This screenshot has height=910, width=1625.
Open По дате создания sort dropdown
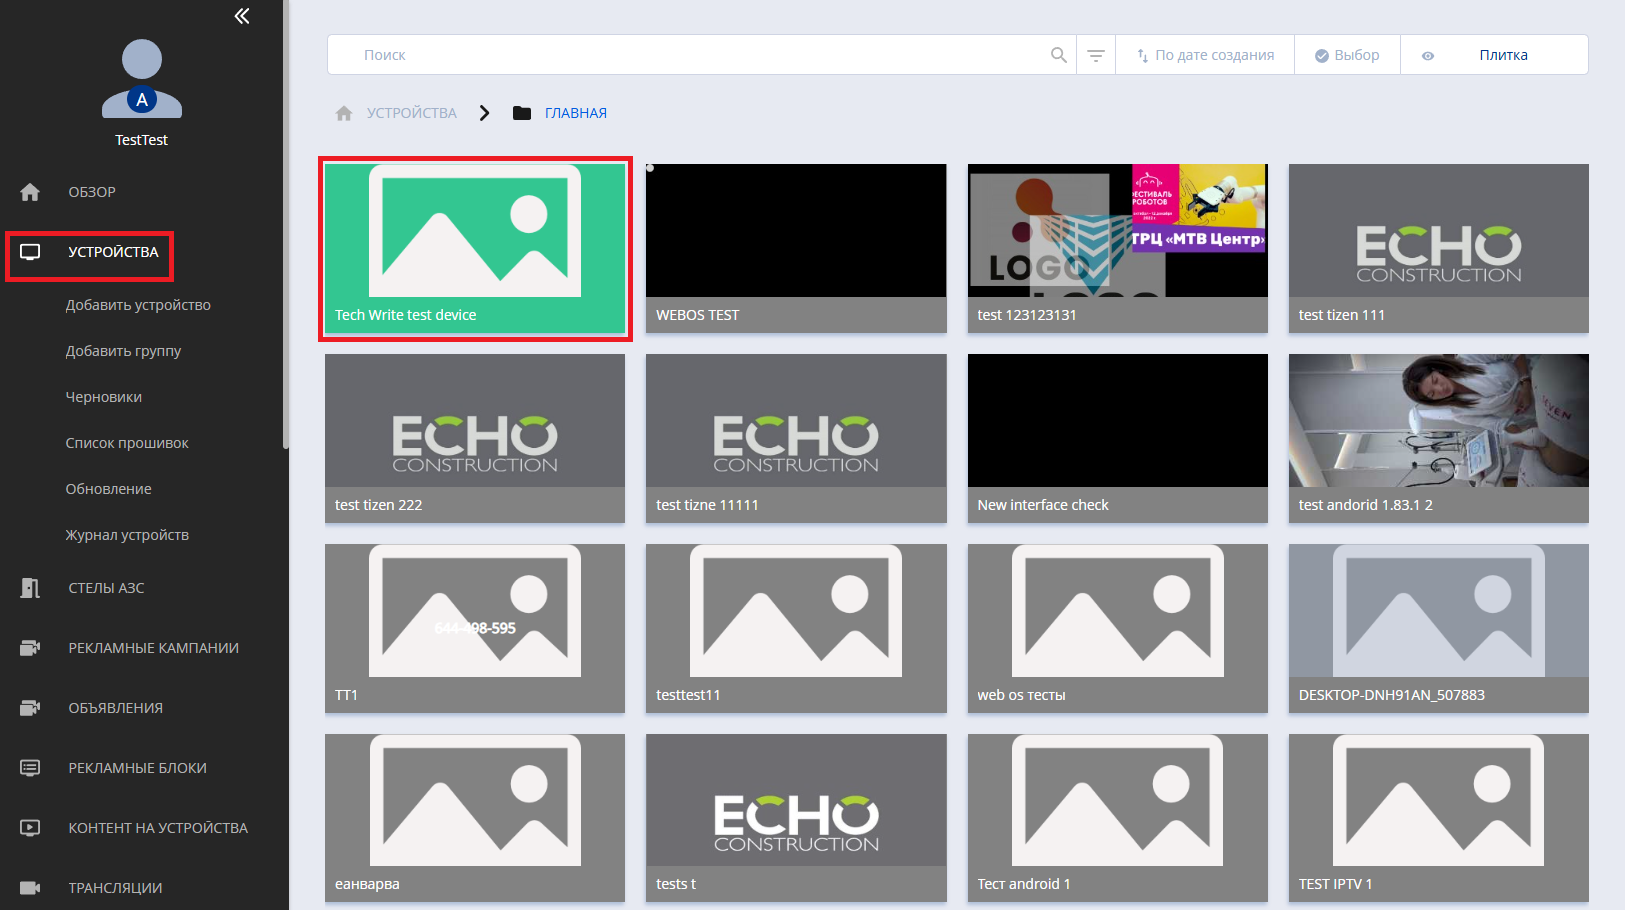point(1205,55)
